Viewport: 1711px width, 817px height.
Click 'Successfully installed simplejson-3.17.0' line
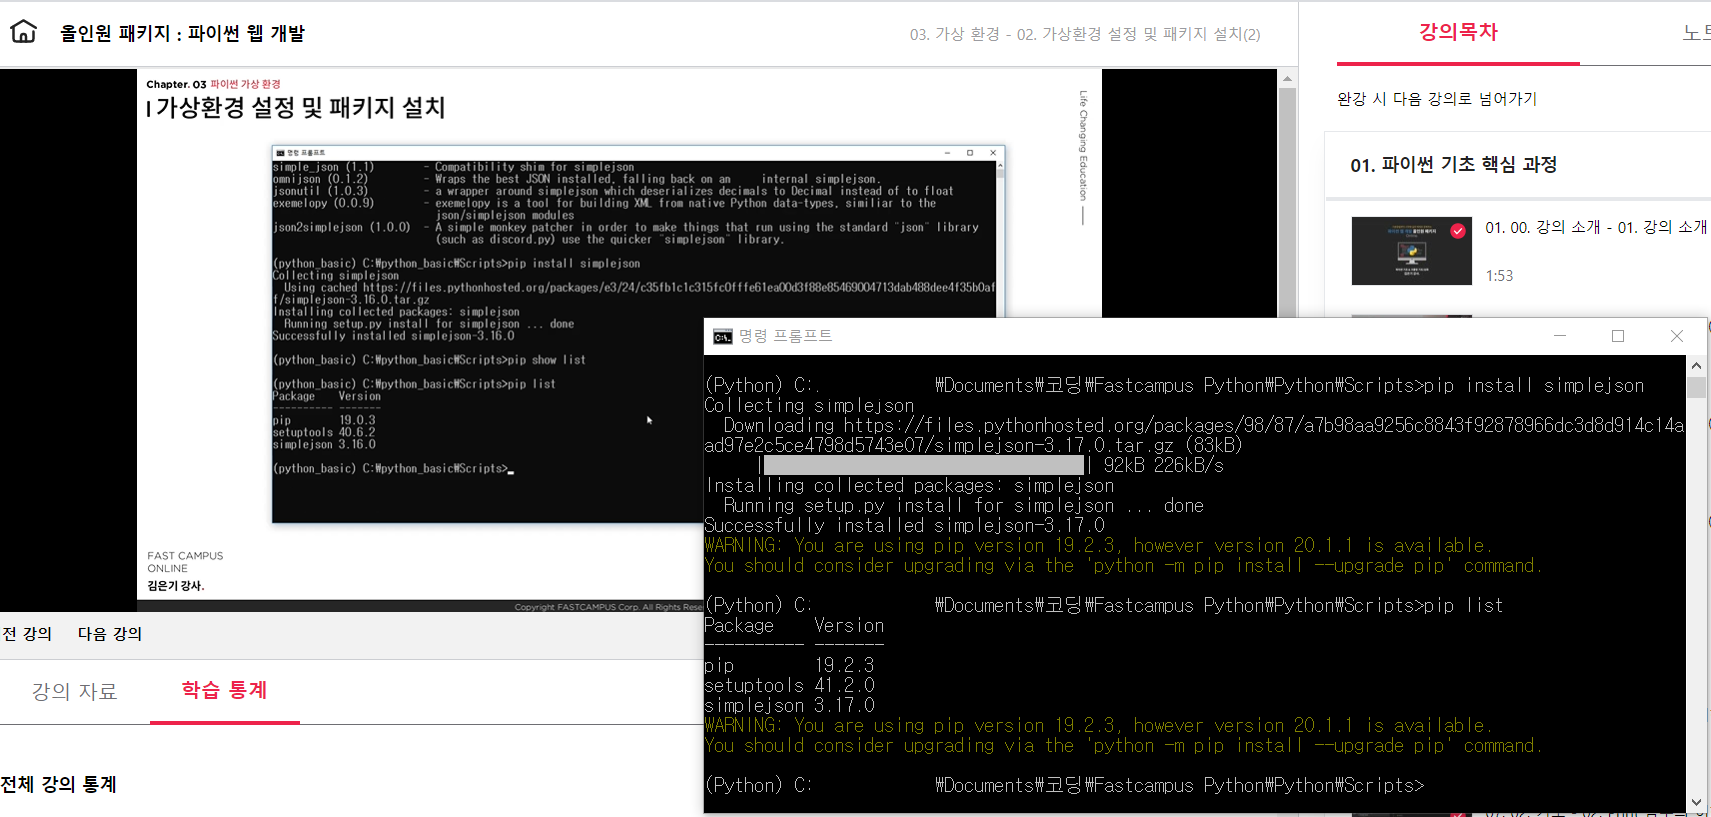[x=905, y=525]
